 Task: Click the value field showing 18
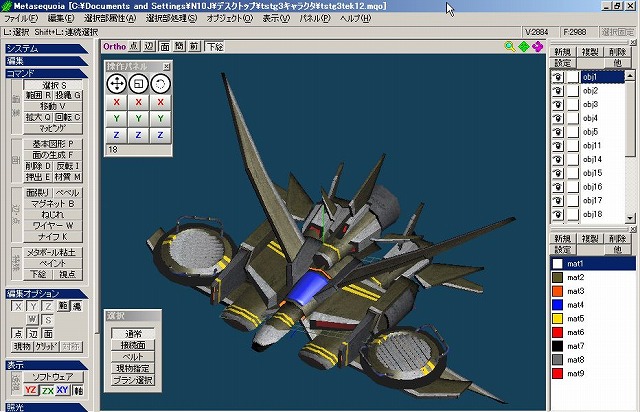point(138,149)
